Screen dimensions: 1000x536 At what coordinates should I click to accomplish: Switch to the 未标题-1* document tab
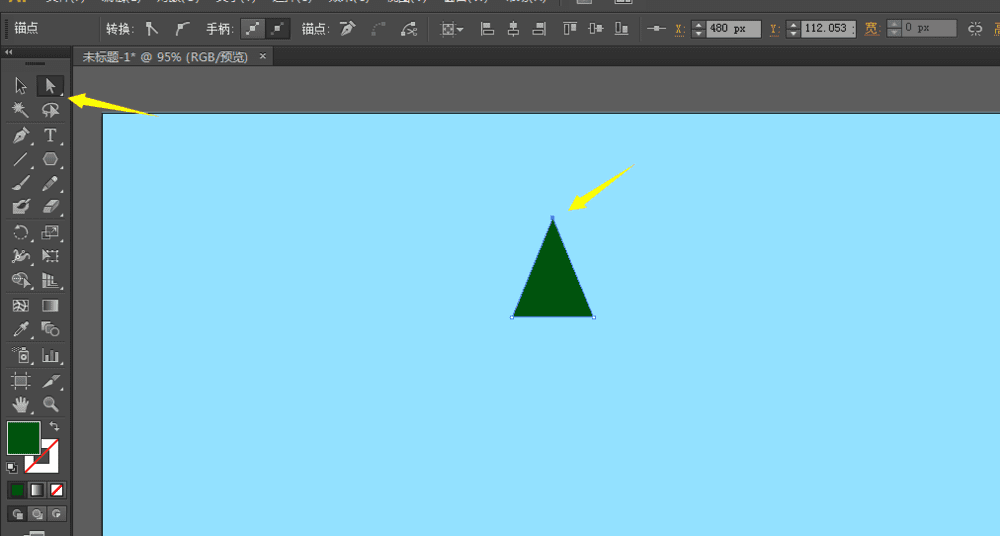165,57
